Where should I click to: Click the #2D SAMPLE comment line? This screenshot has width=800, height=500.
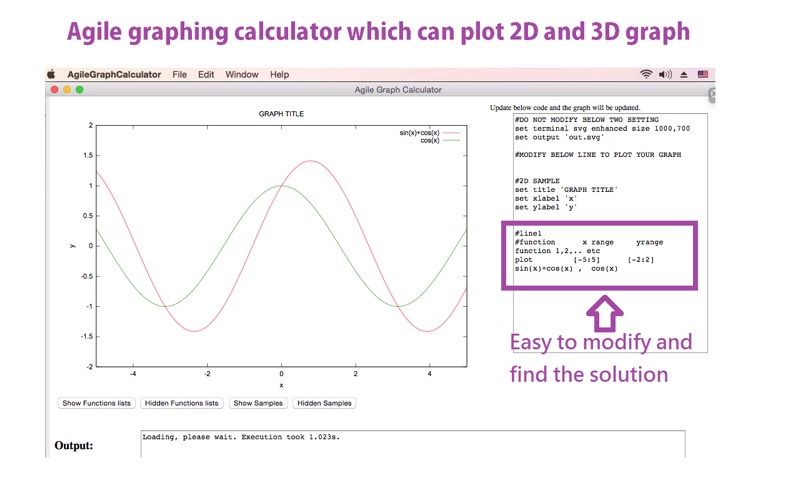537,181
